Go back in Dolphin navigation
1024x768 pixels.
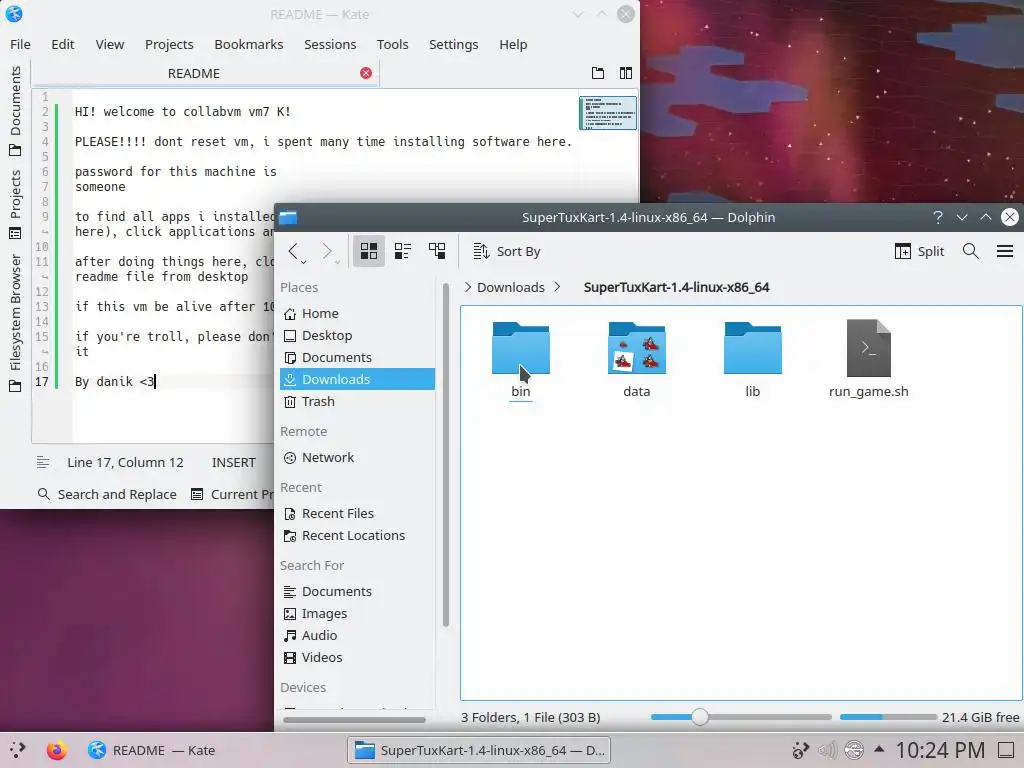pos(293,251)
